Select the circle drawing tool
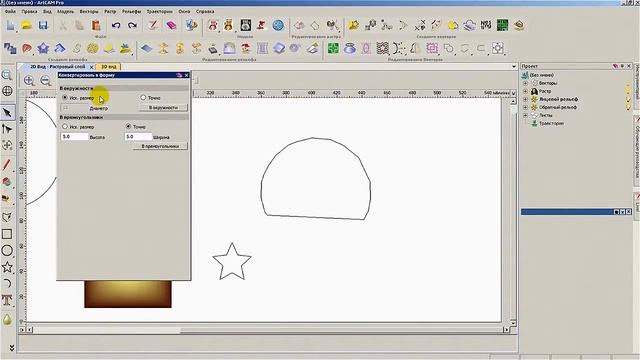 (x=7, y=250)
